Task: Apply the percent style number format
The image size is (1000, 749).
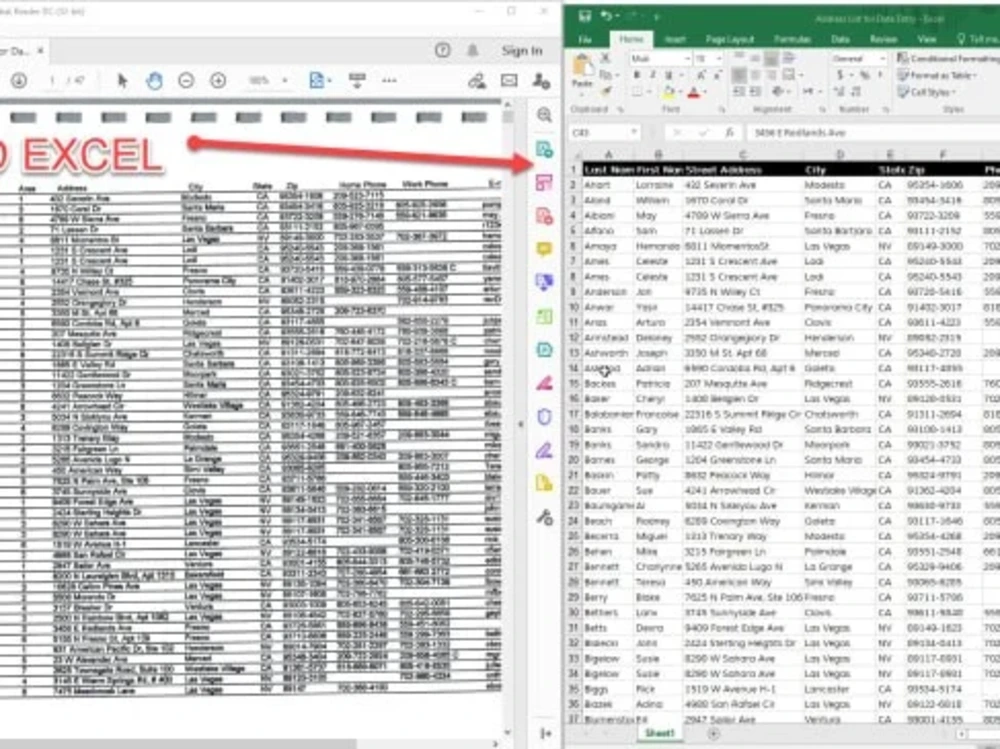Action: coord(864,75)
